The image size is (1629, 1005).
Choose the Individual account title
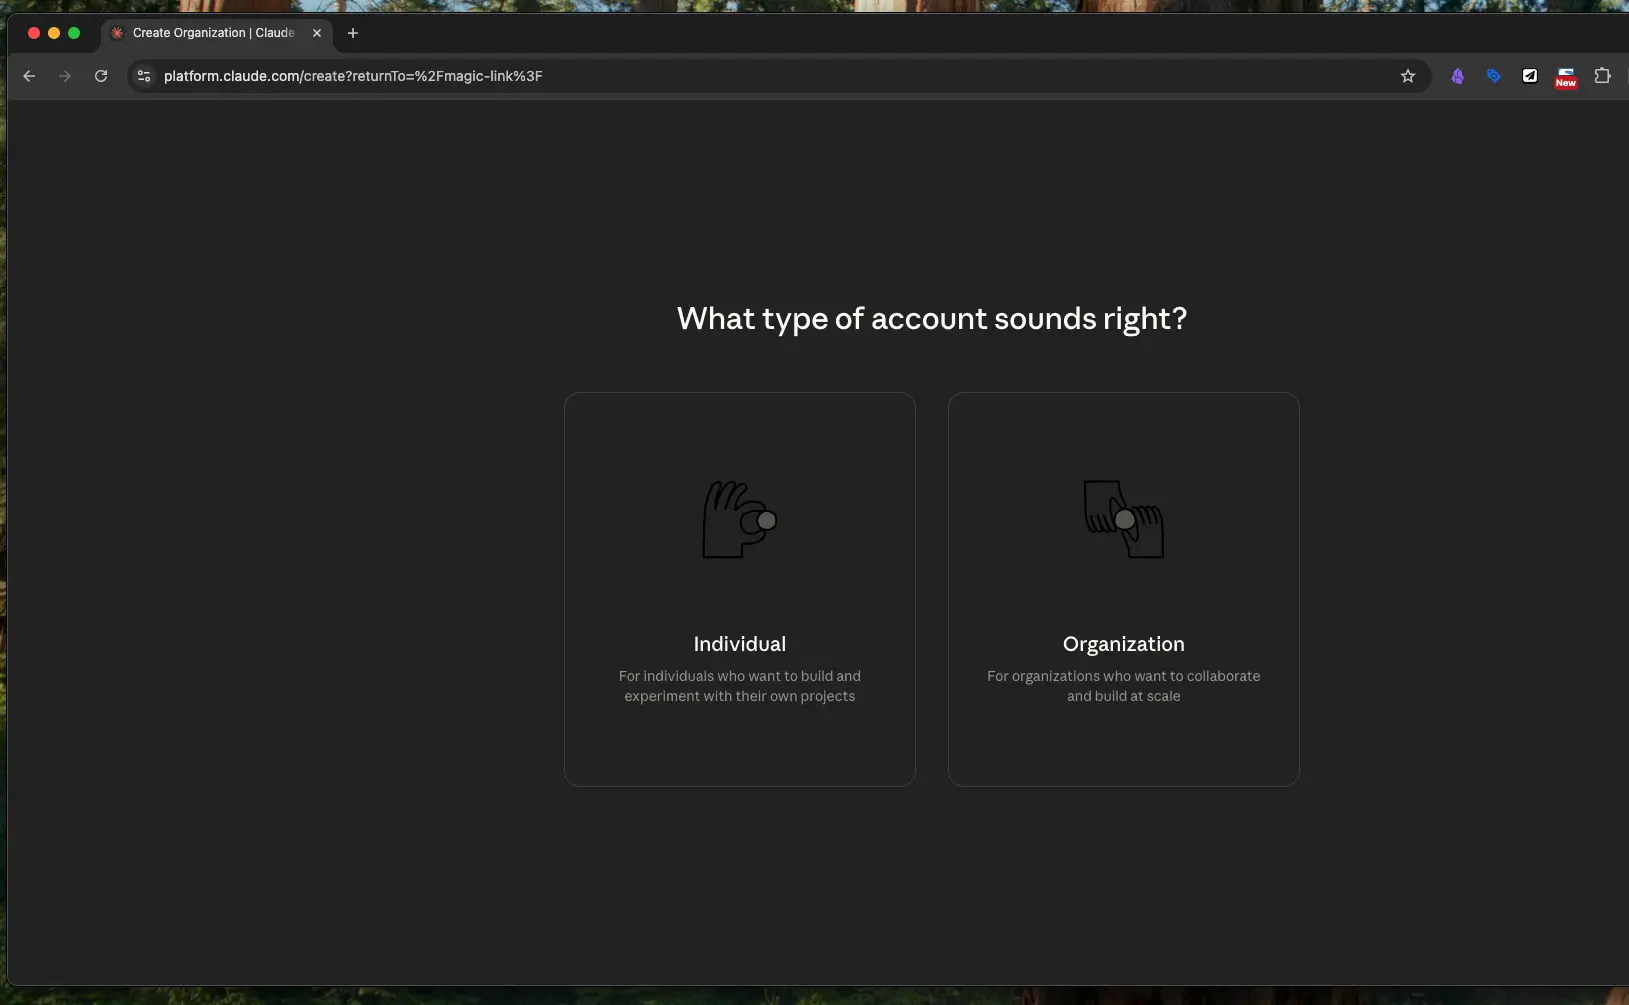pyautogui.click(x=739, y=644)
